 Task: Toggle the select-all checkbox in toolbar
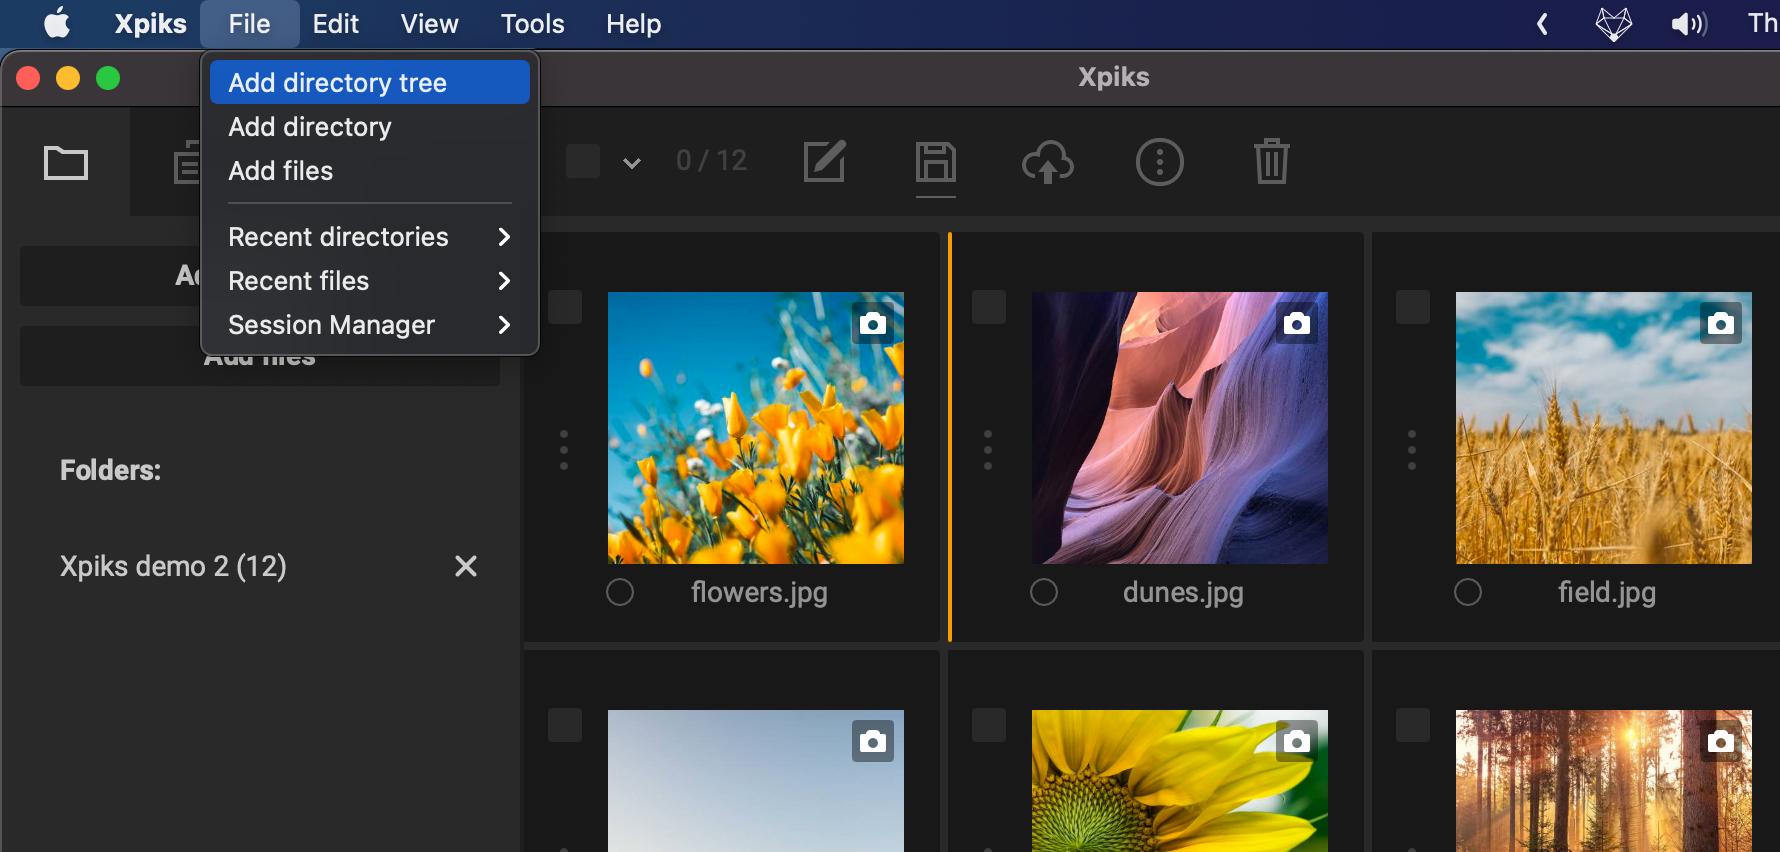tap(583, 161)
